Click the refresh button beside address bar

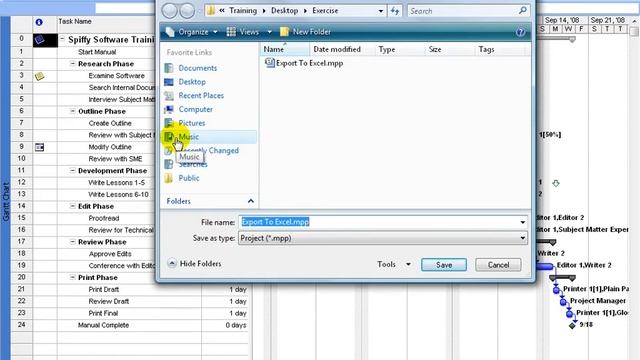click(x=395, y=11)
